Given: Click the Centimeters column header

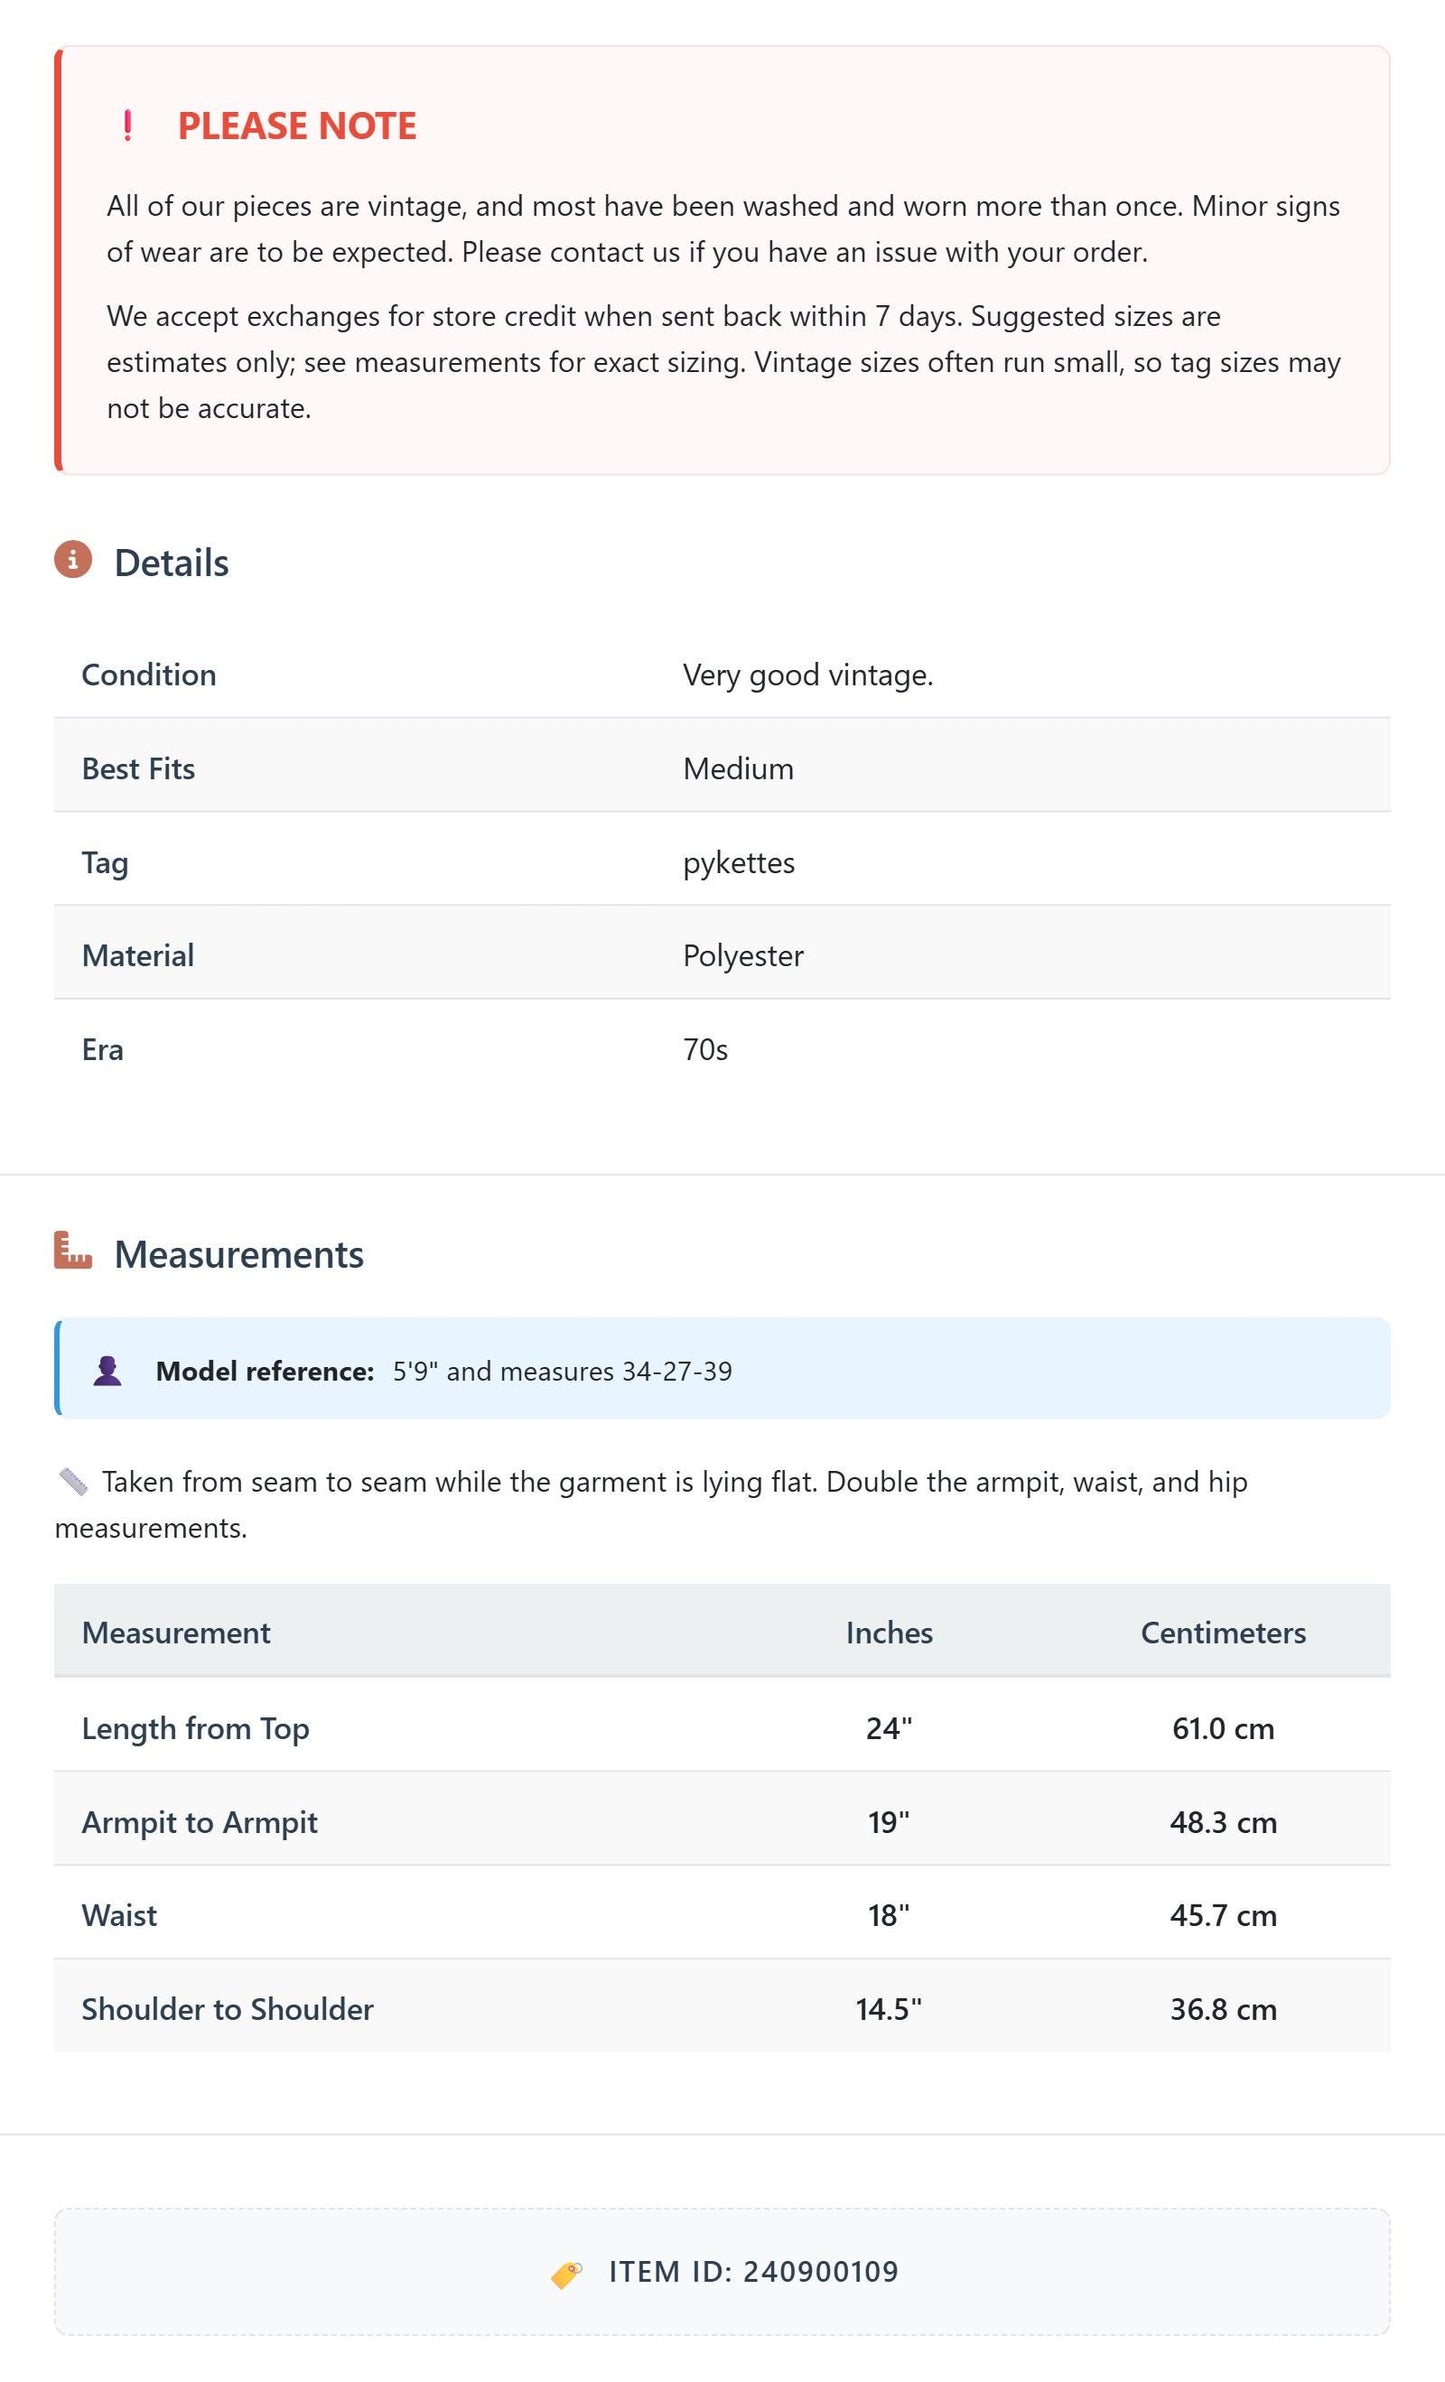Looking at the screenshot, I should tap(1223, 1632).
